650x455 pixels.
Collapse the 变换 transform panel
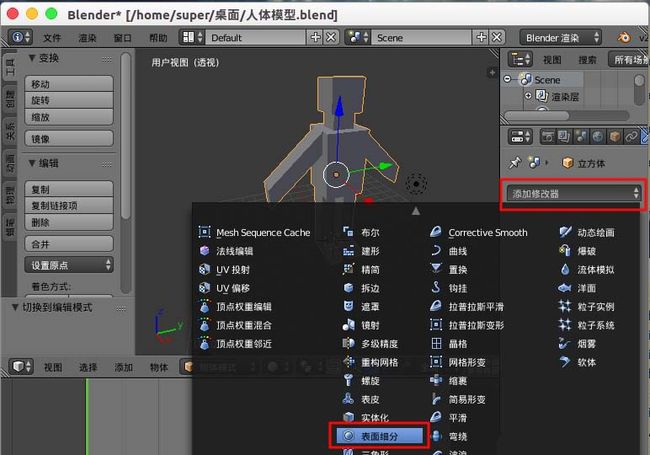click(x=32, y=58)
